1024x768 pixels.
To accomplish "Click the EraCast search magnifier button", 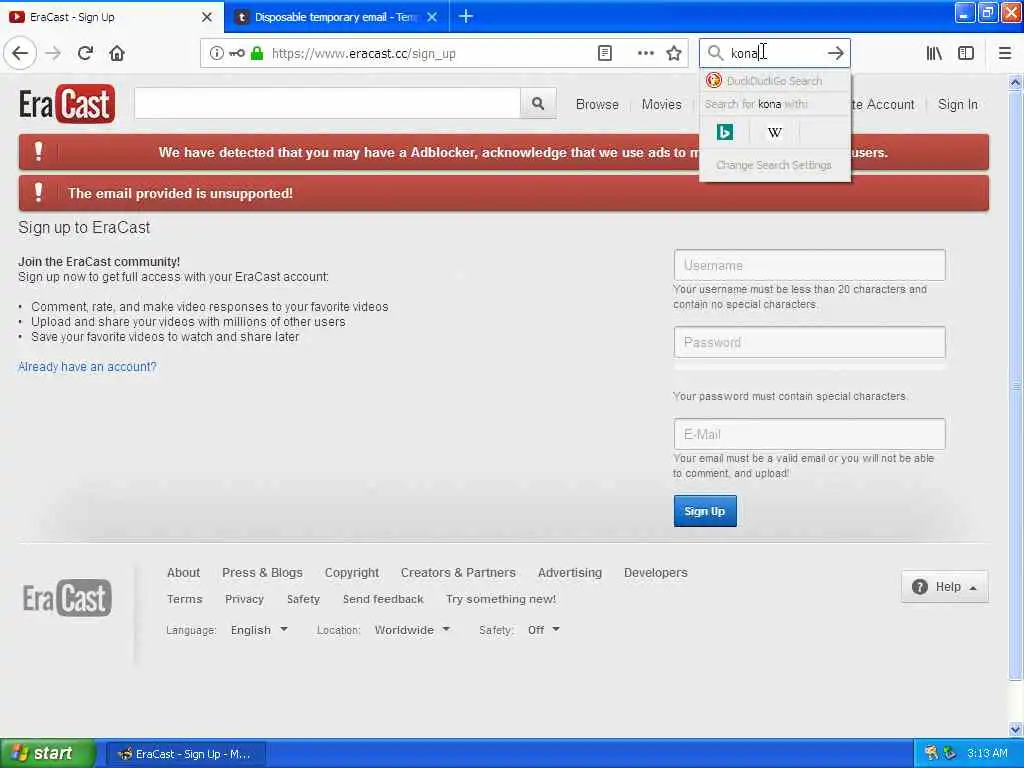I will [x=538, y=103].
